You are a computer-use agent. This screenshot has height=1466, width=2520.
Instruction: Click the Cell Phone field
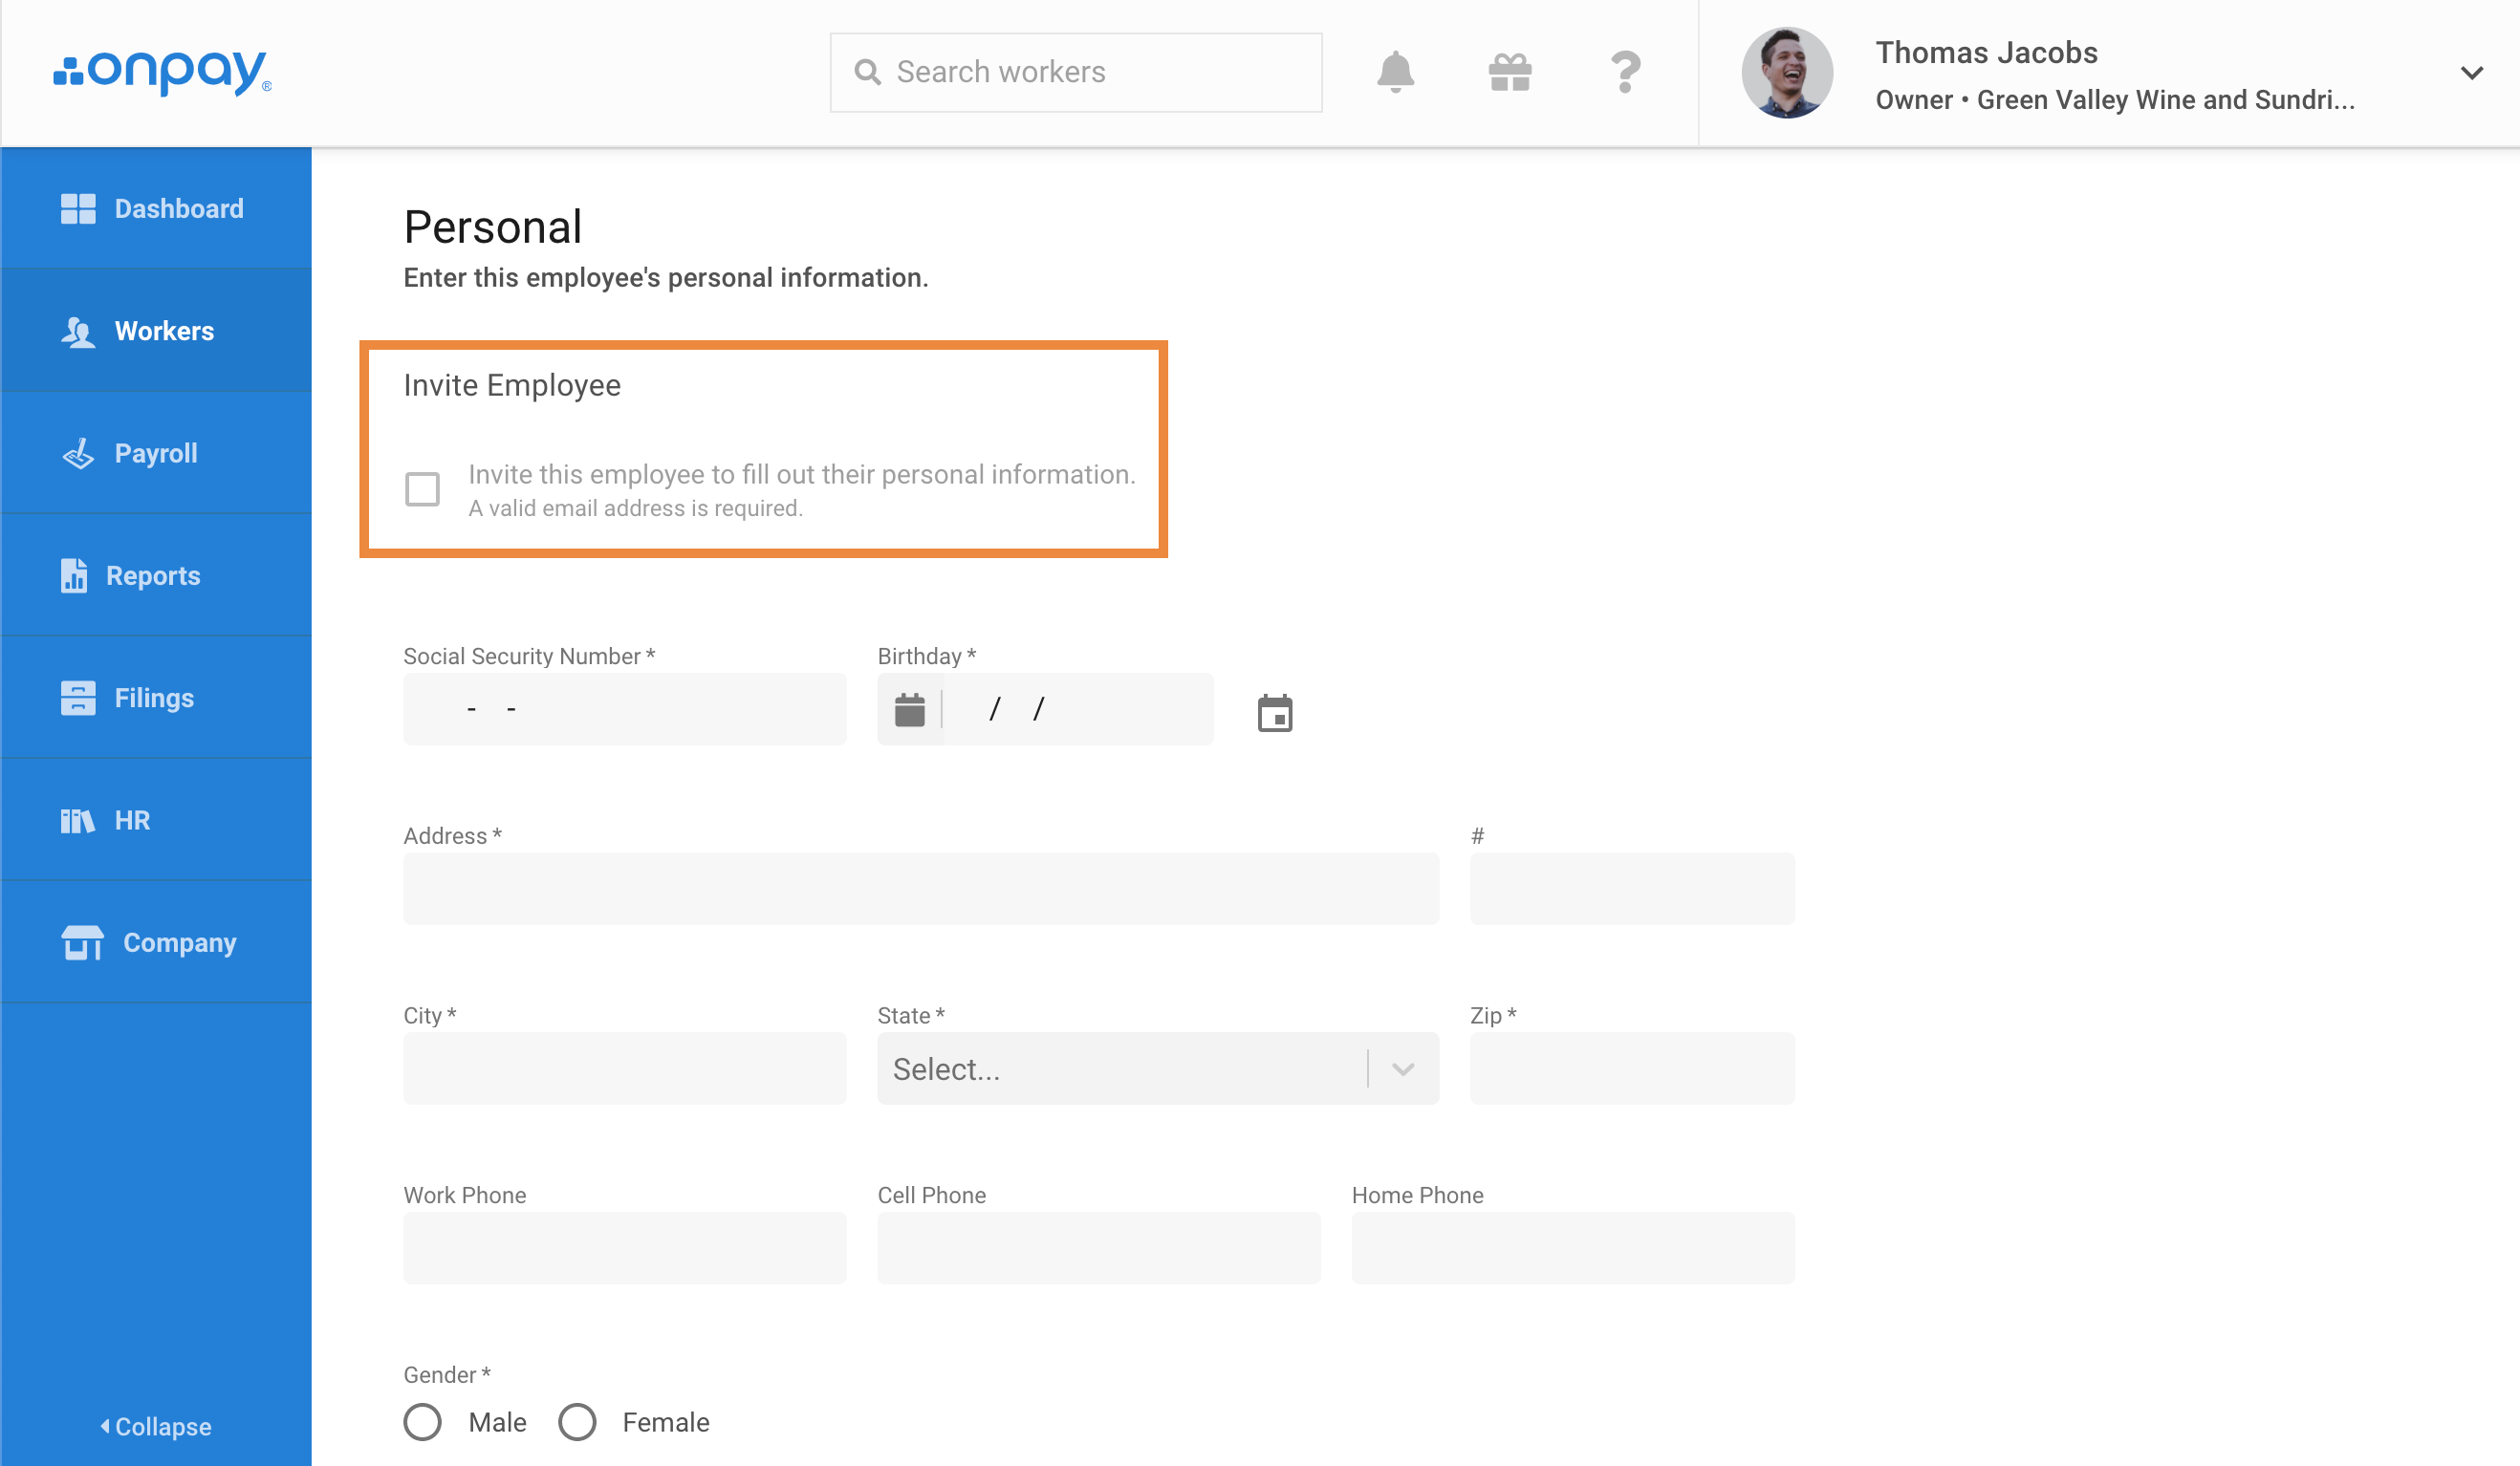(x=1098, y=1248)
